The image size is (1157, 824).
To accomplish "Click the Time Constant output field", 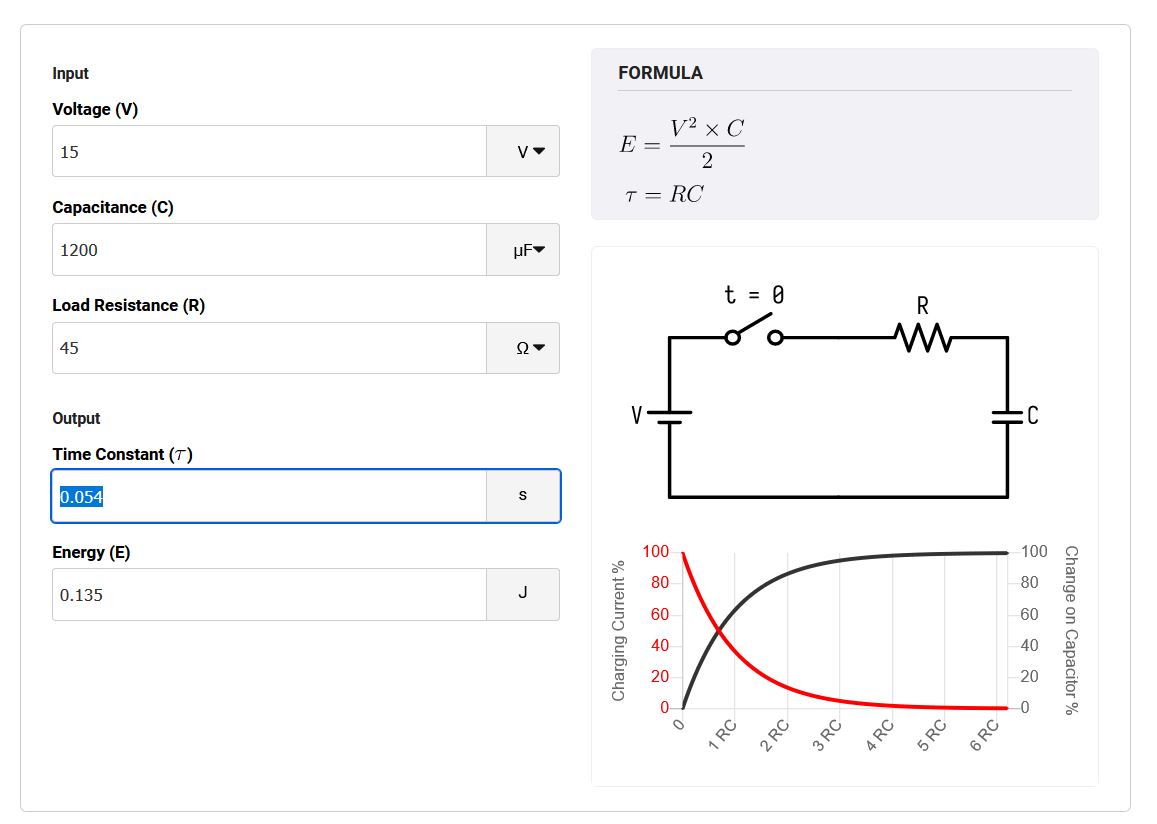I will pos(269,496).
